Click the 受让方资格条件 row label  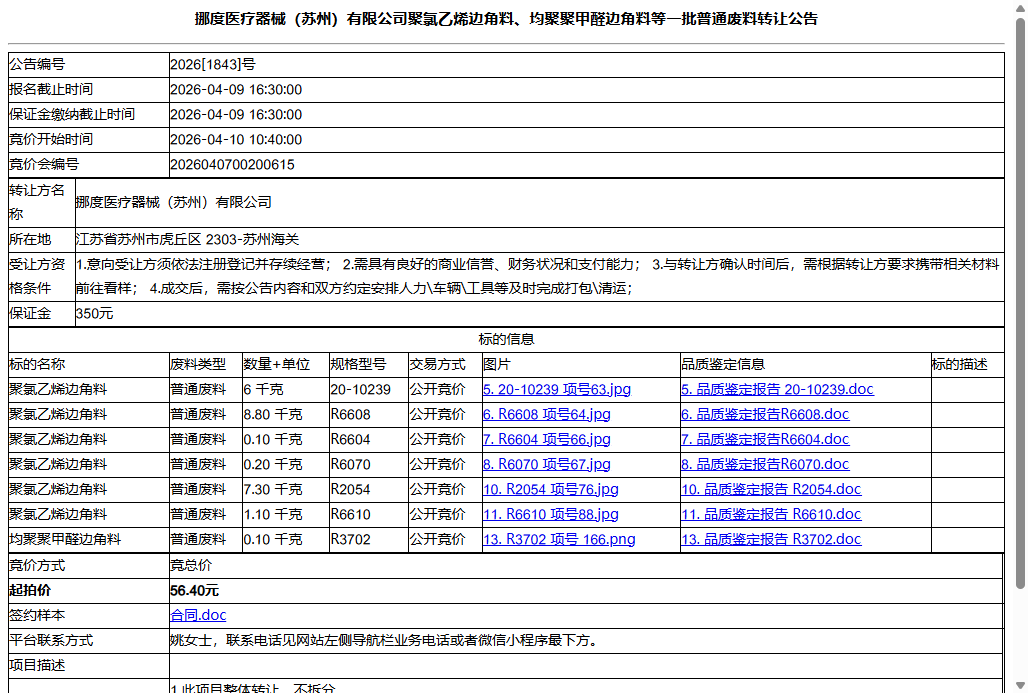tap(37, 276)
